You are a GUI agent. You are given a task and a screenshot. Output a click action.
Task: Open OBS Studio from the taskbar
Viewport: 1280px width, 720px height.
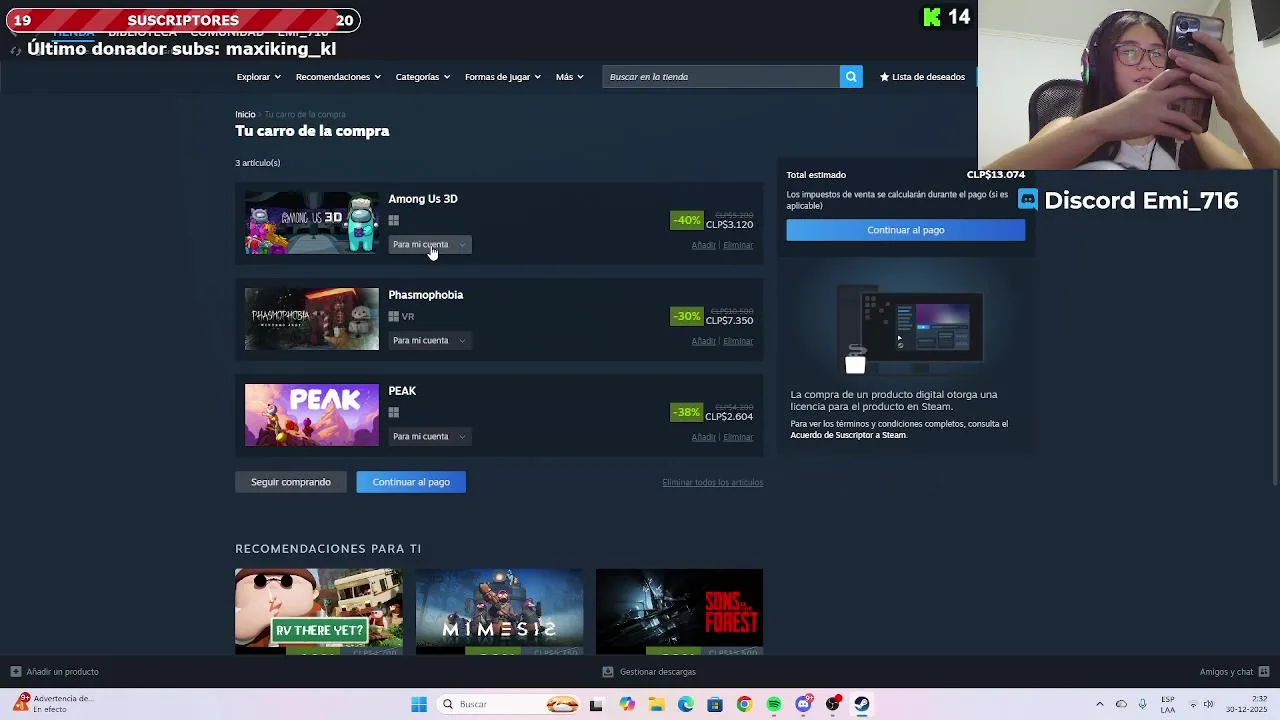point(833,704)
